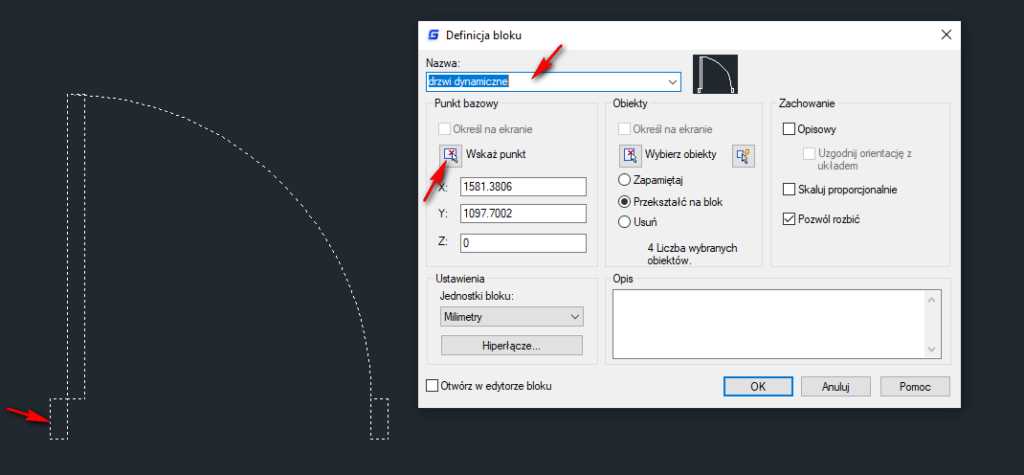The width and height of the screenshot is (1024, 475).
Task: Click the Anuluj cancel button
Action: 836,386
